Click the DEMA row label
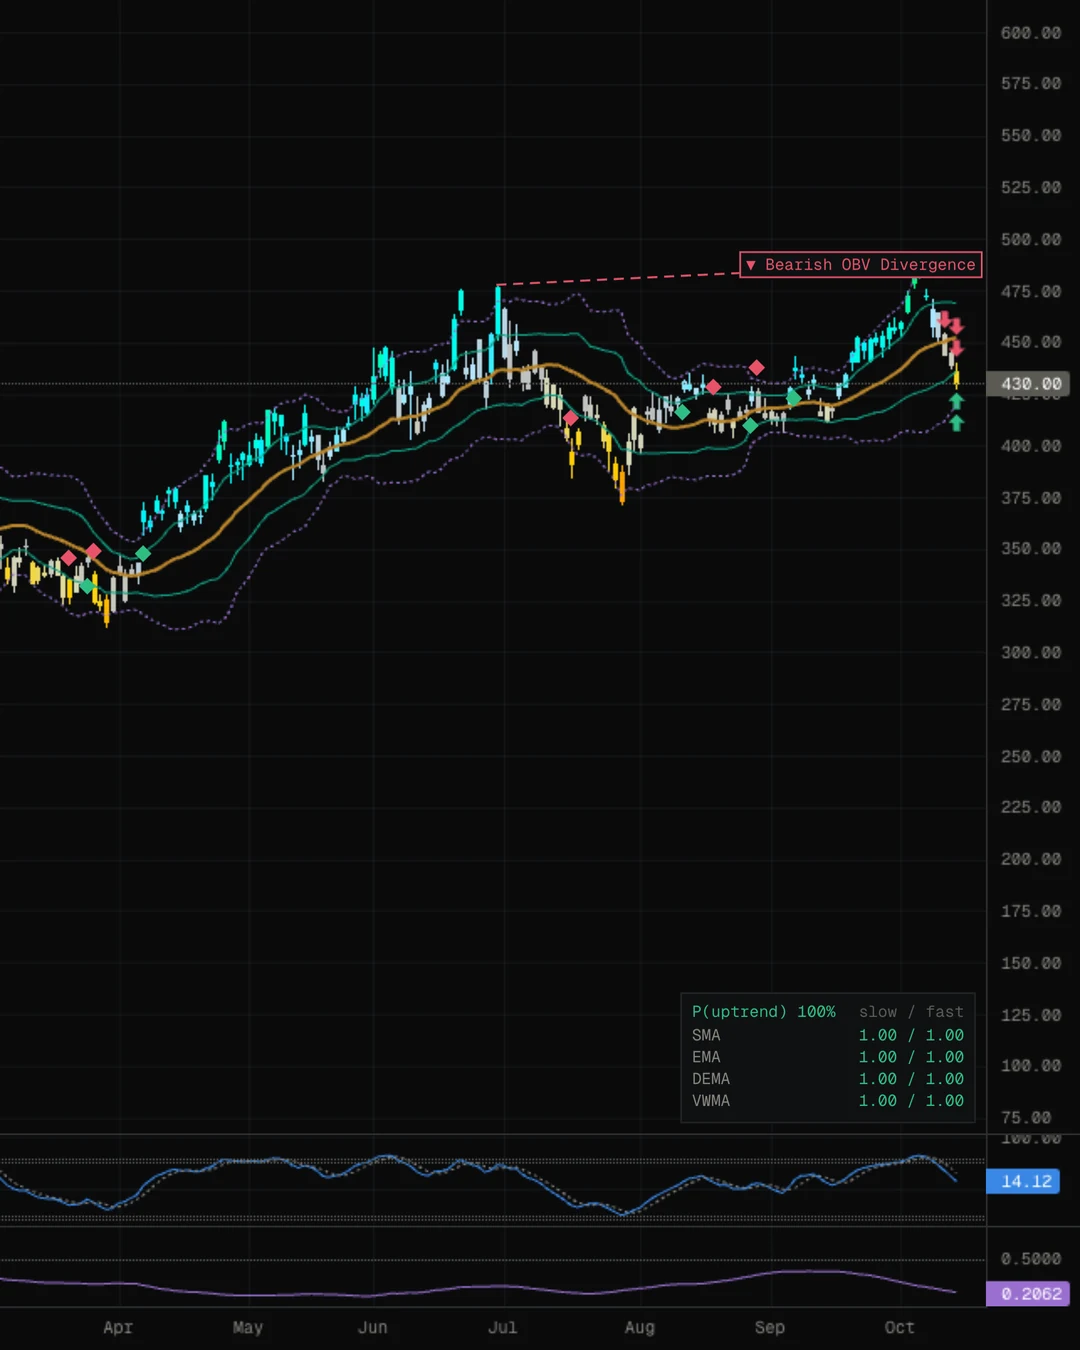This screenshot has height=1350, width=1080. point(711,1079)
